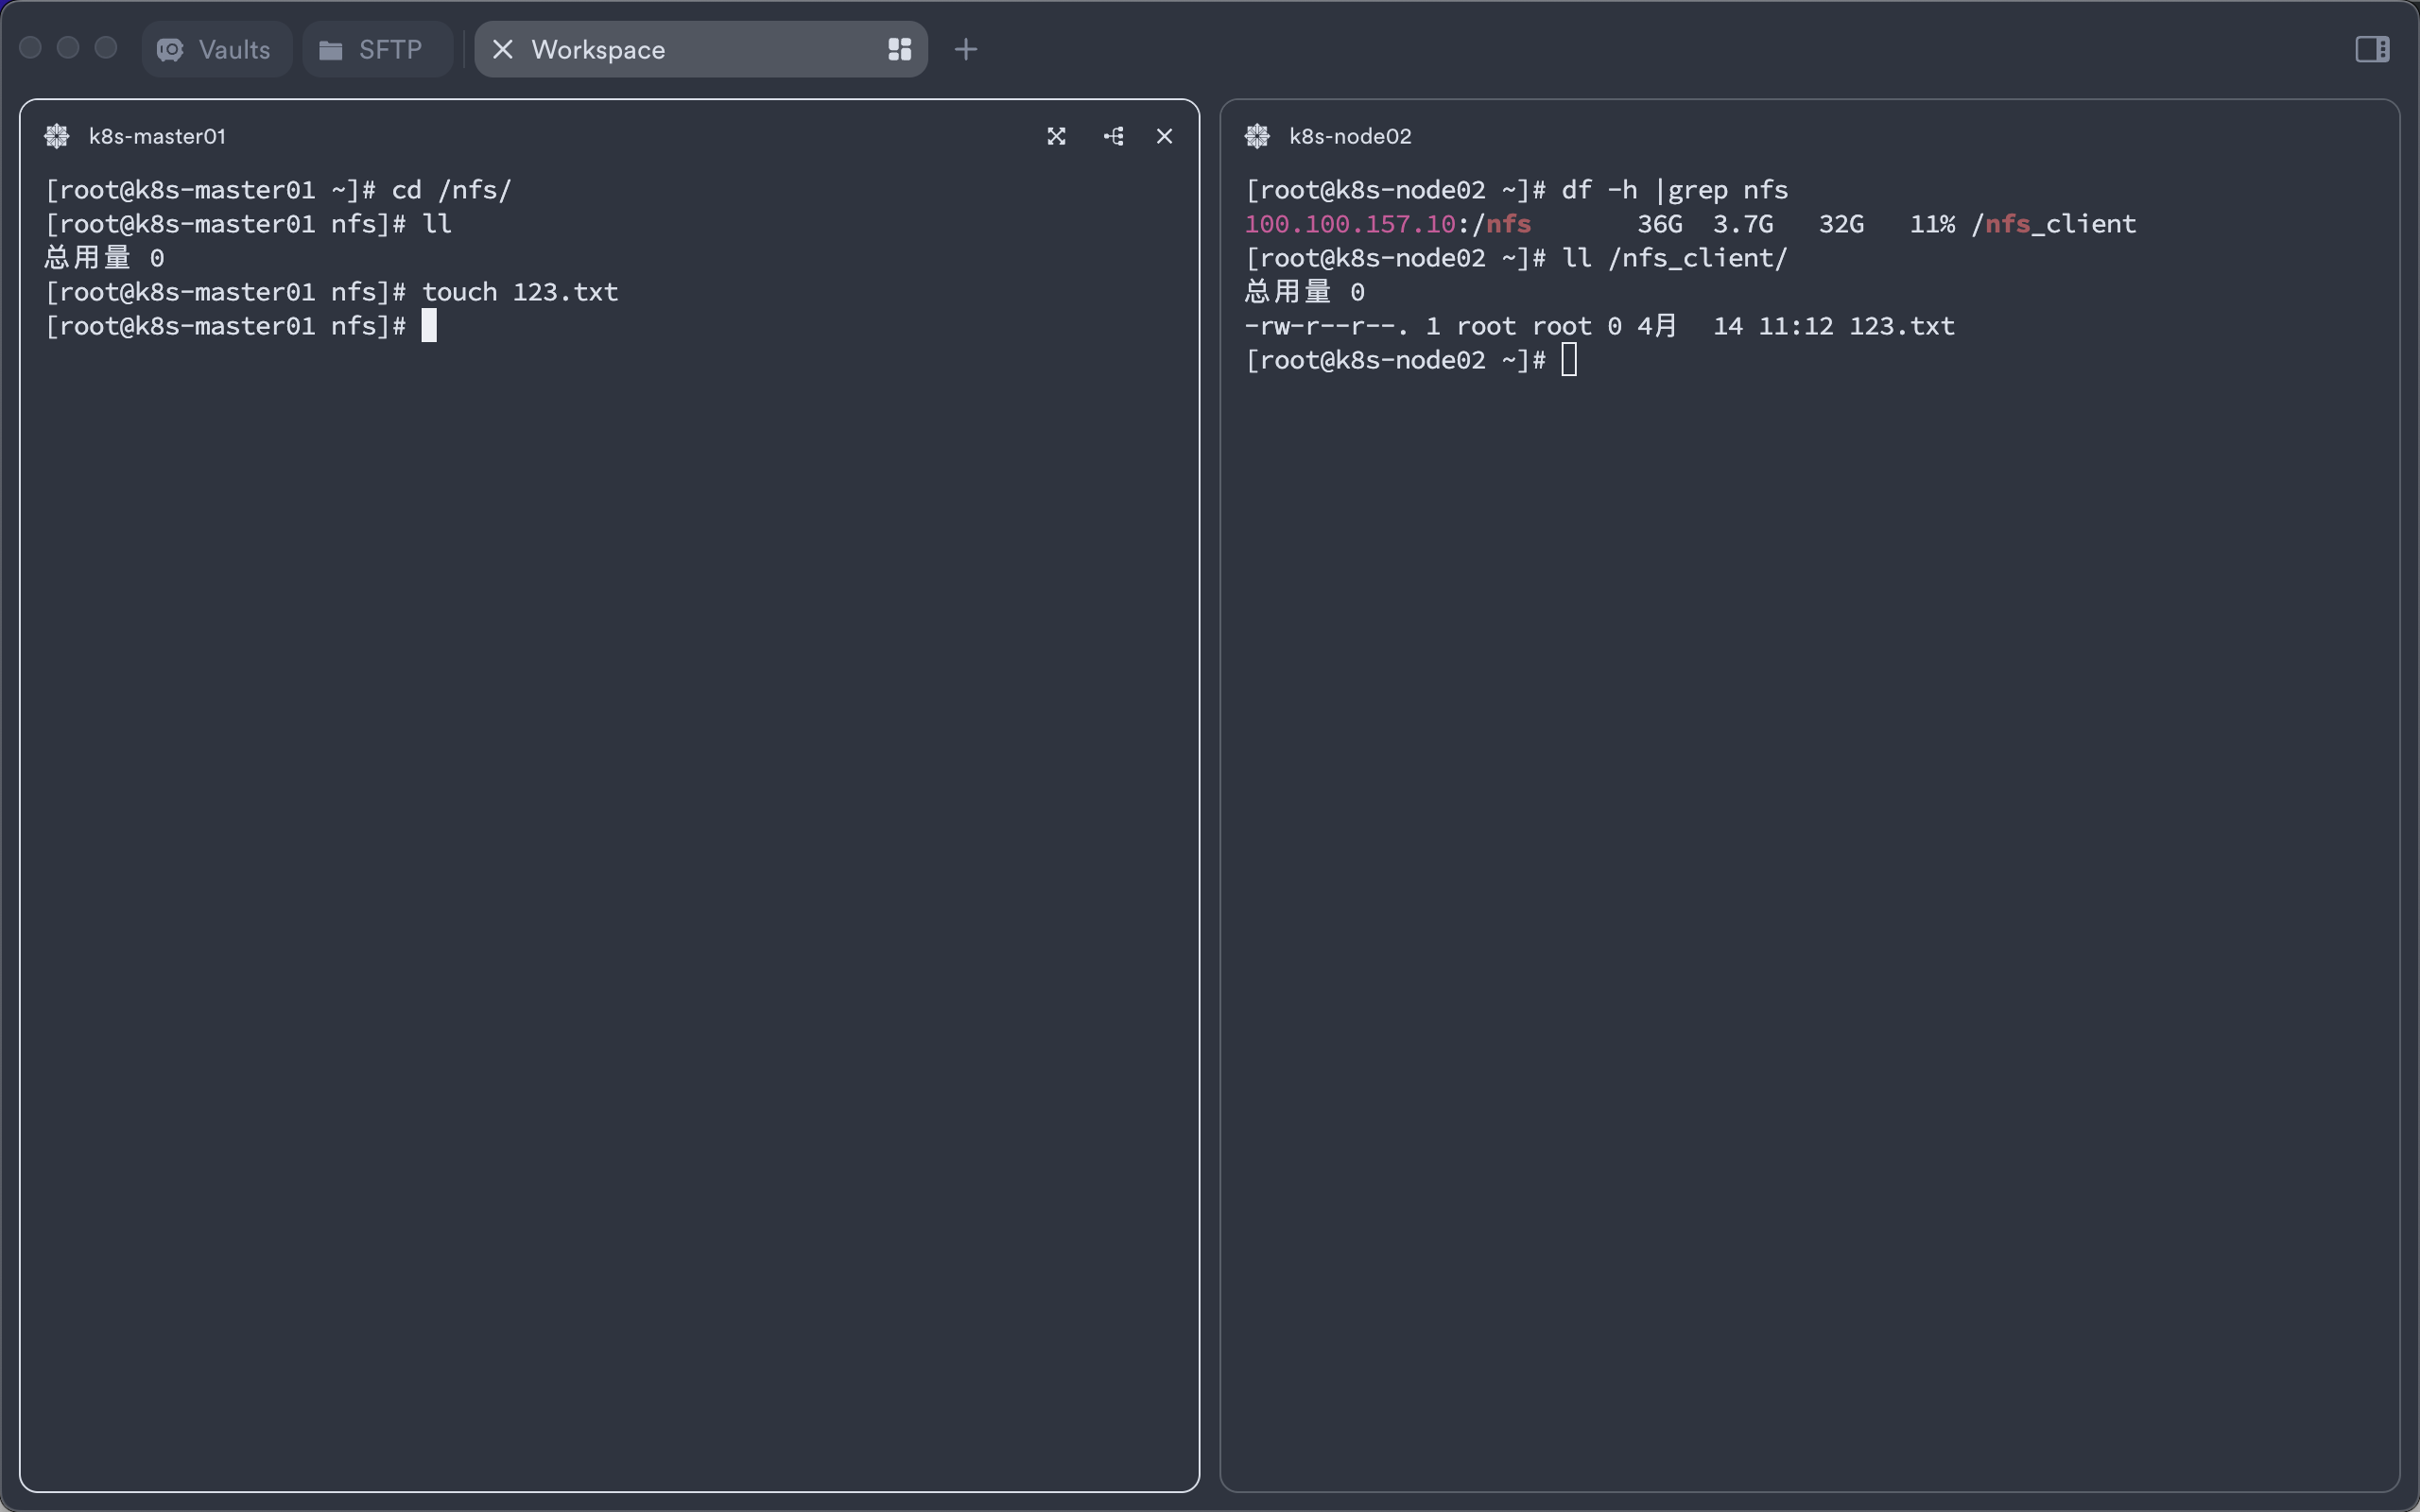Screen dimensions: 2420x1512
Task: Click the 123.txt file listing row
Action: click(x=1600, y=326)
